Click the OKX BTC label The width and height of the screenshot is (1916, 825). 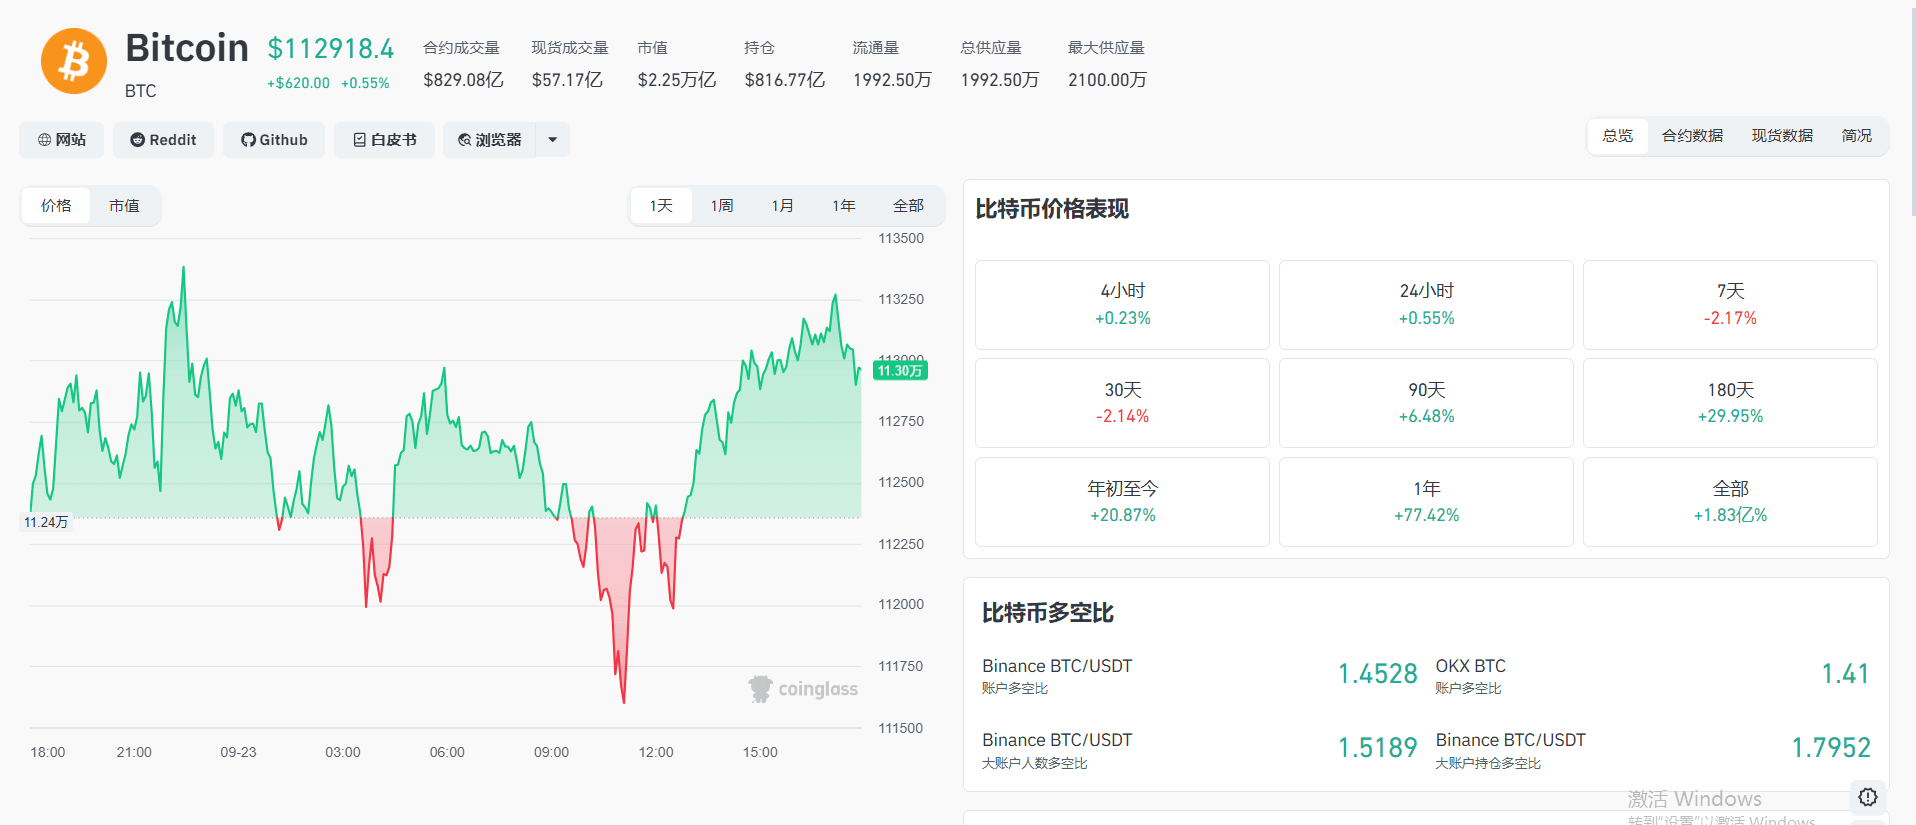1470,666
